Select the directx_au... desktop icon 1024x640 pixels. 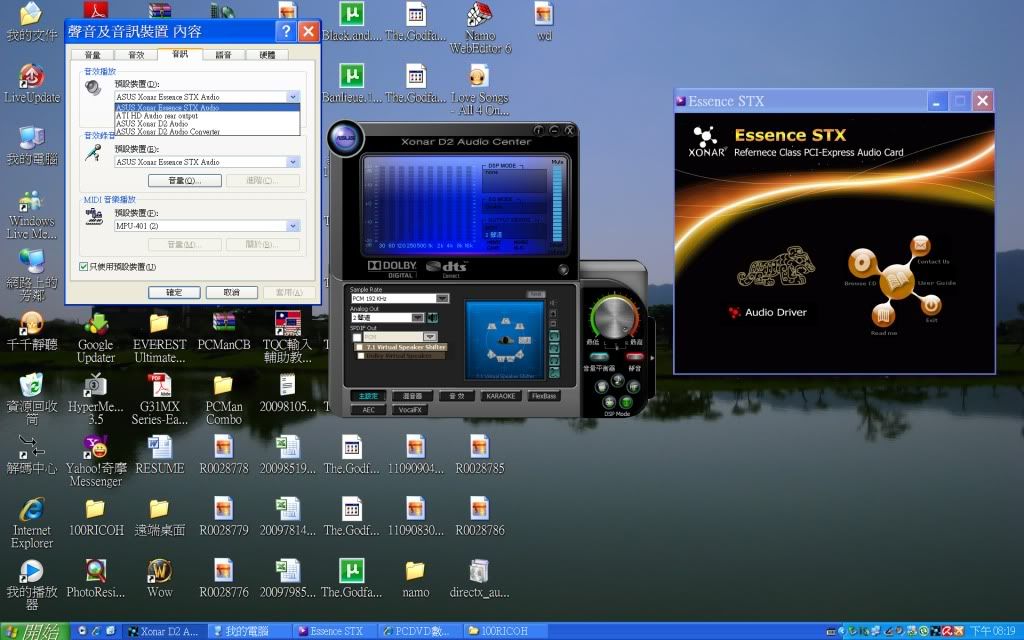click(x=479, y=579)
